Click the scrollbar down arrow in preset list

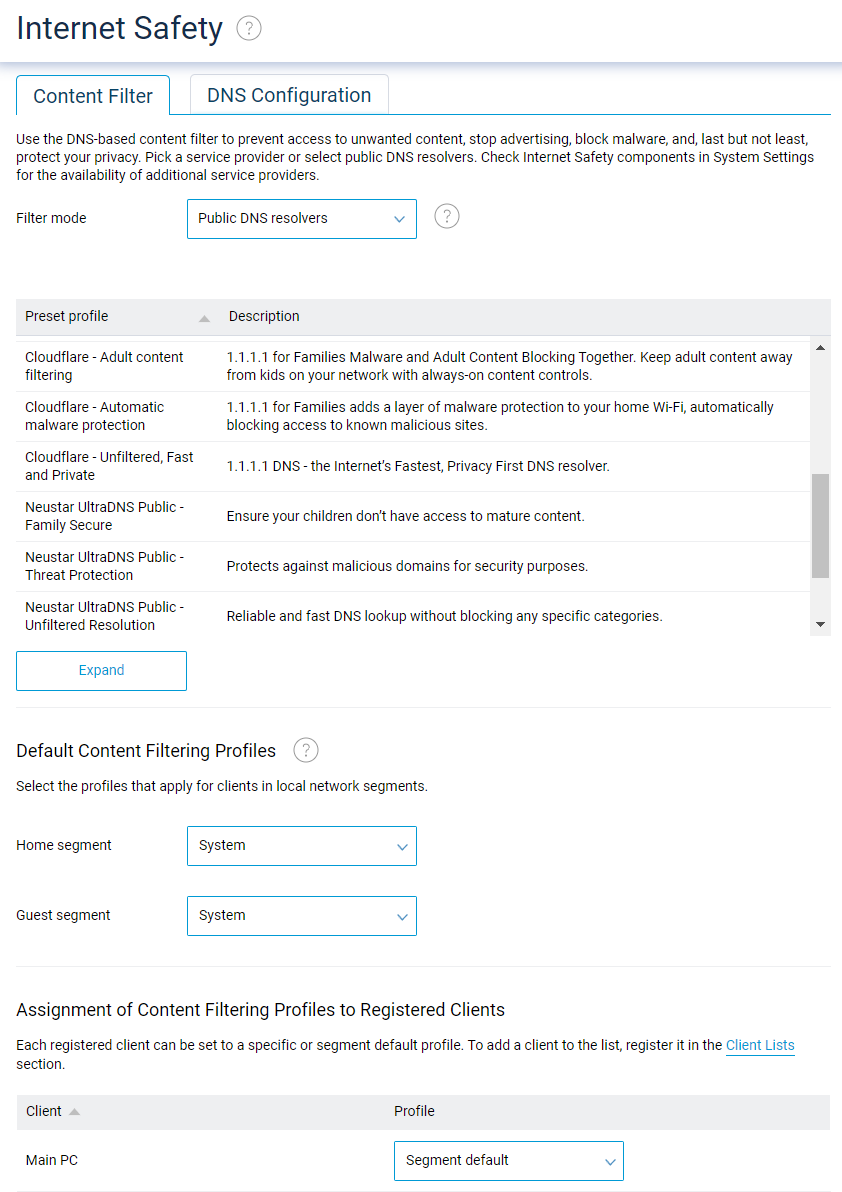(x=821, y=623)
